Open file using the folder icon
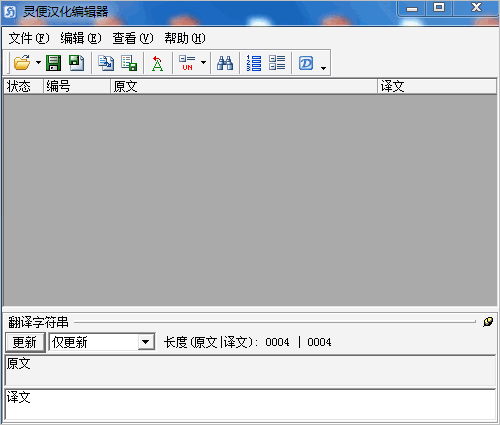The width and height of the screenshot is (500, 425). (22, 63)
